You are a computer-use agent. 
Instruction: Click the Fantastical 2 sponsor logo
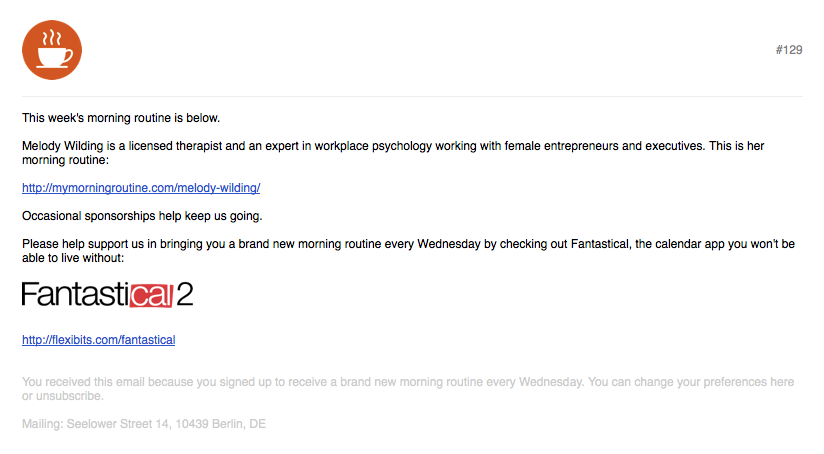click(x=108, y=294)
